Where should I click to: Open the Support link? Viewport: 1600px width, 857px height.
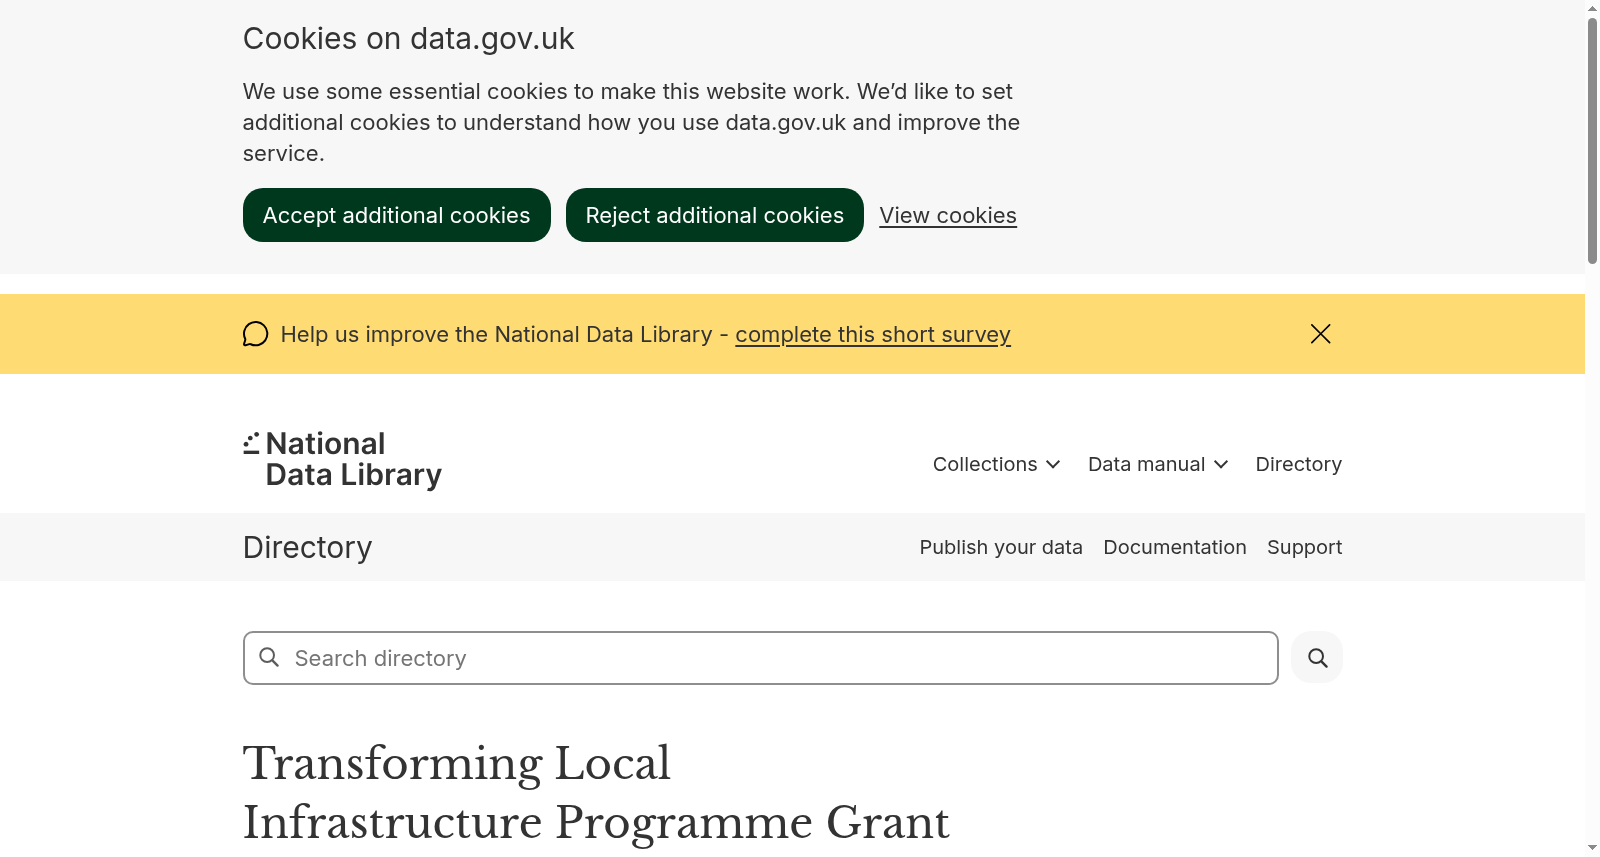1304,547
